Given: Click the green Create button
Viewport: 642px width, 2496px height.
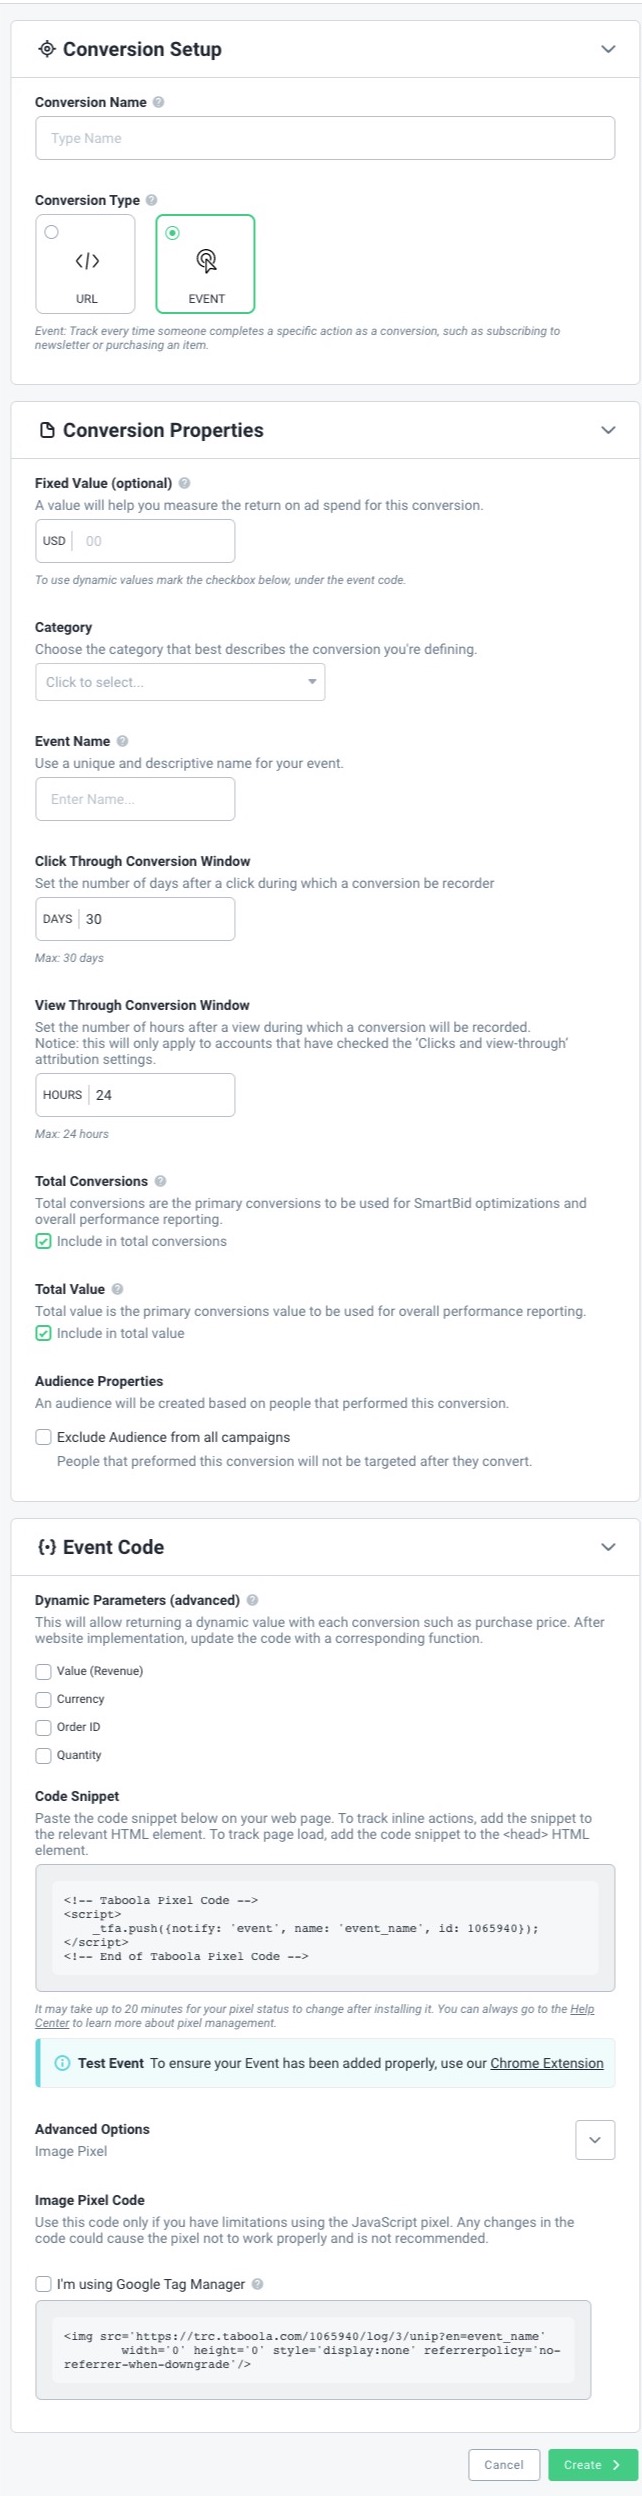Looking at the screenshot, I should tap(592, 2465).
